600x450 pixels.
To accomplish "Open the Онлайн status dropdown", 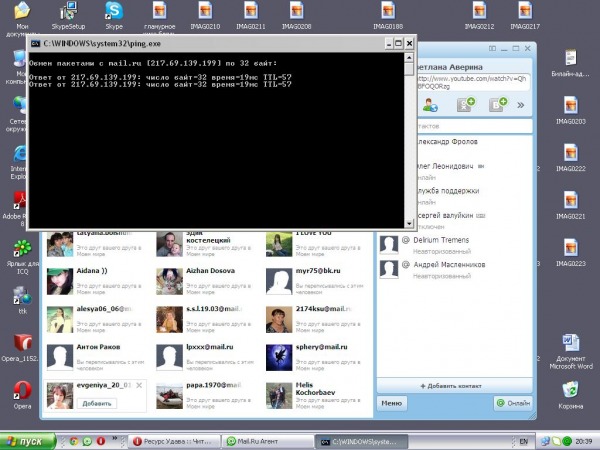I will 513,403.
